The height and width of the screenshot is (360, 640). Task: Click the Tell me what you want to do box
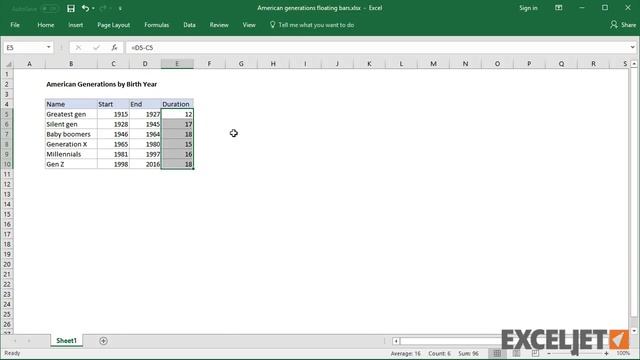point(312,25)
